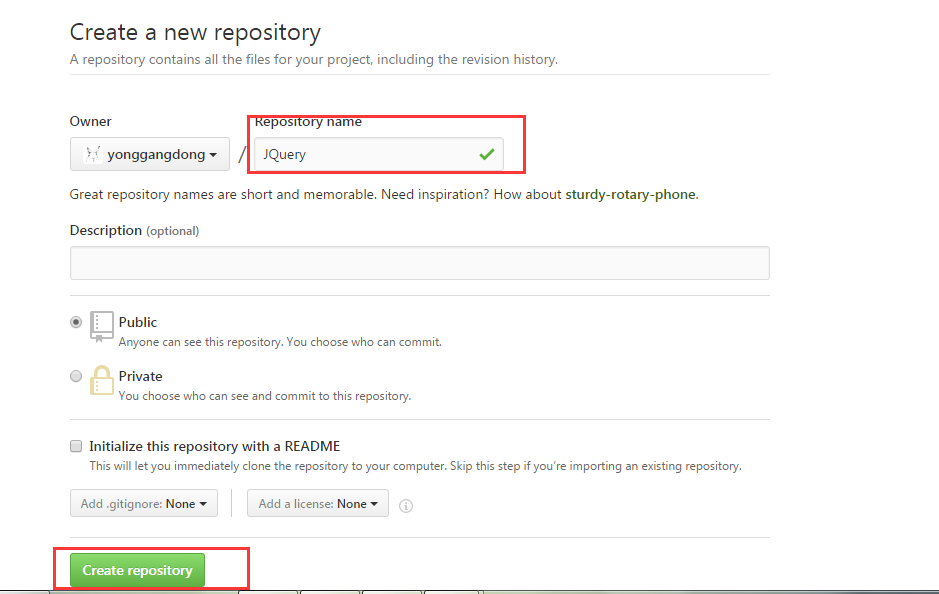Click the Create repository button
Viewport: 939px width, 594px height.
(x=137, y=570)
